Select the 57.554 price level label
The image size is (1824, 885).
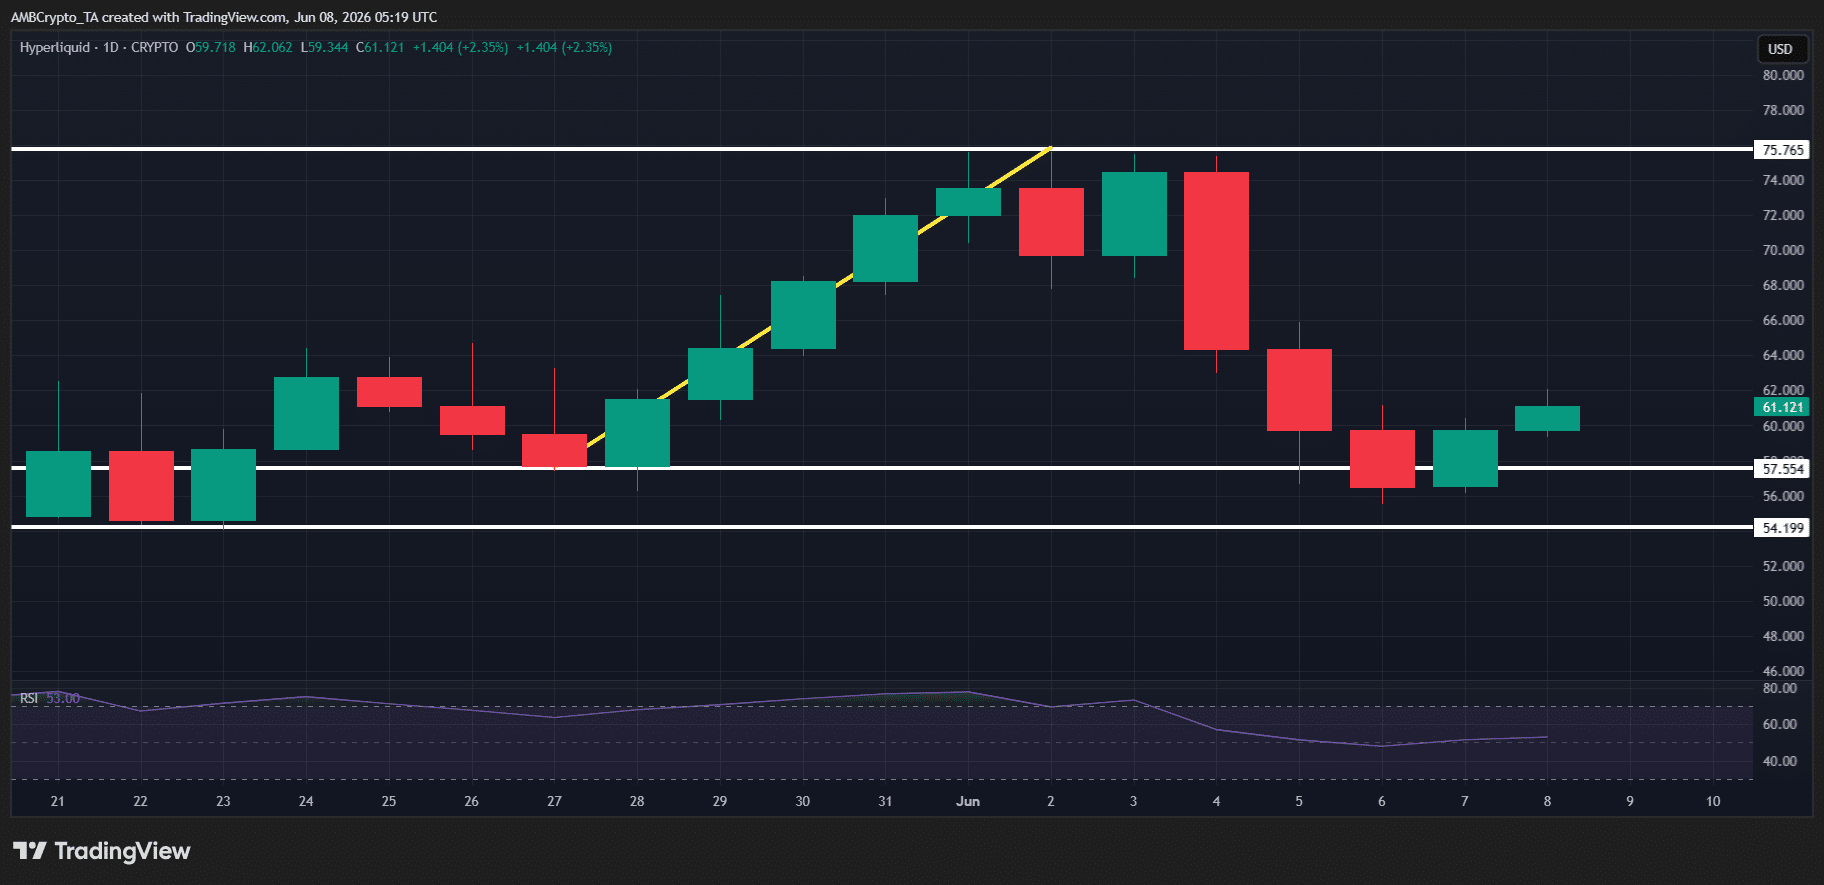pos(1782,468)
